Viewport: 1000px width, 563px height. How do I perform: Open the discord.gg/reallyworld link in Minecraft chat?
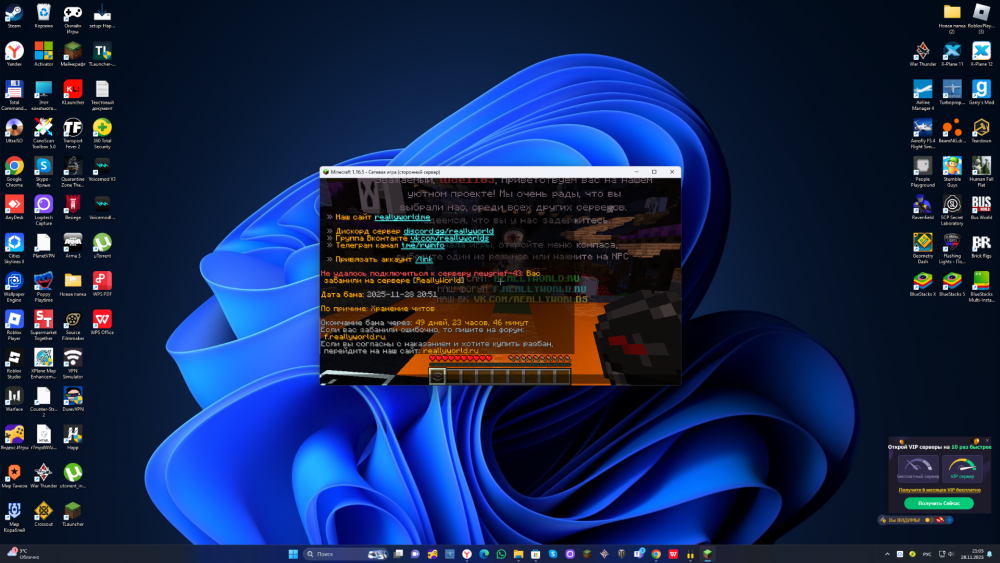pyautogui.click(x=448, y=231)
